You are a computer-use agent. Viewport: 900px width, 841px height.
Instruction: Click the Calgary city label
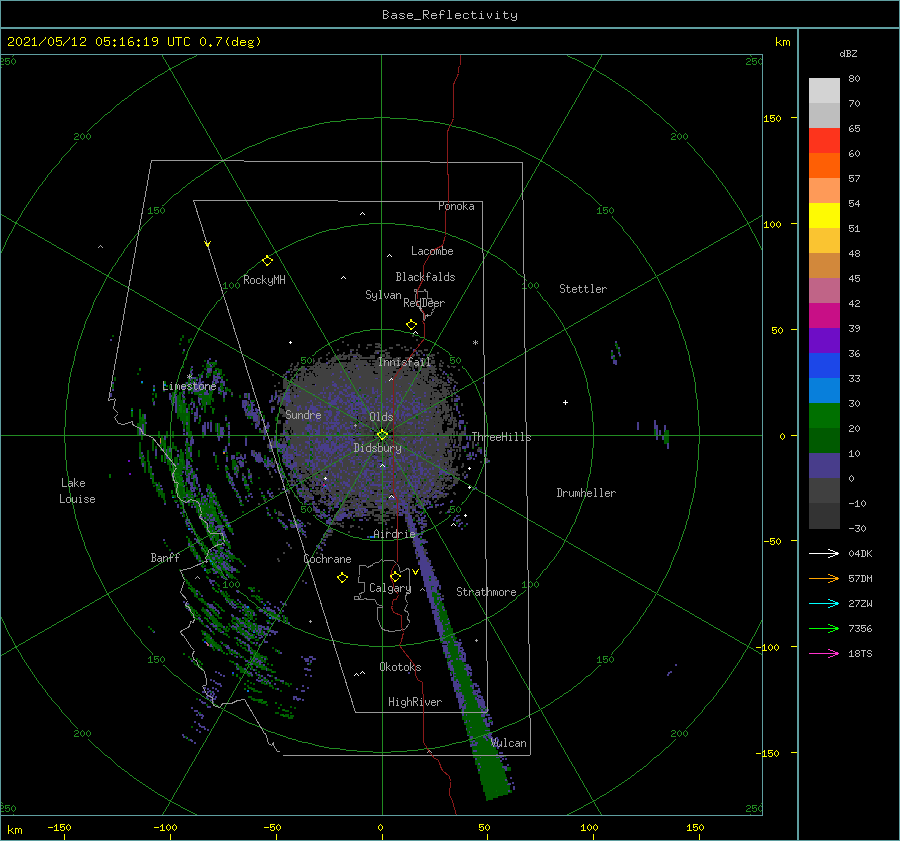click(390, 588)
